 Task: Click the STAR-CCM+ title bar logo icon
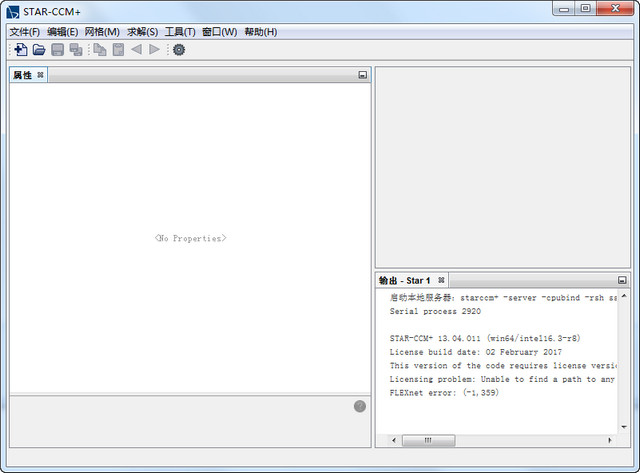(x=13, y=12)
